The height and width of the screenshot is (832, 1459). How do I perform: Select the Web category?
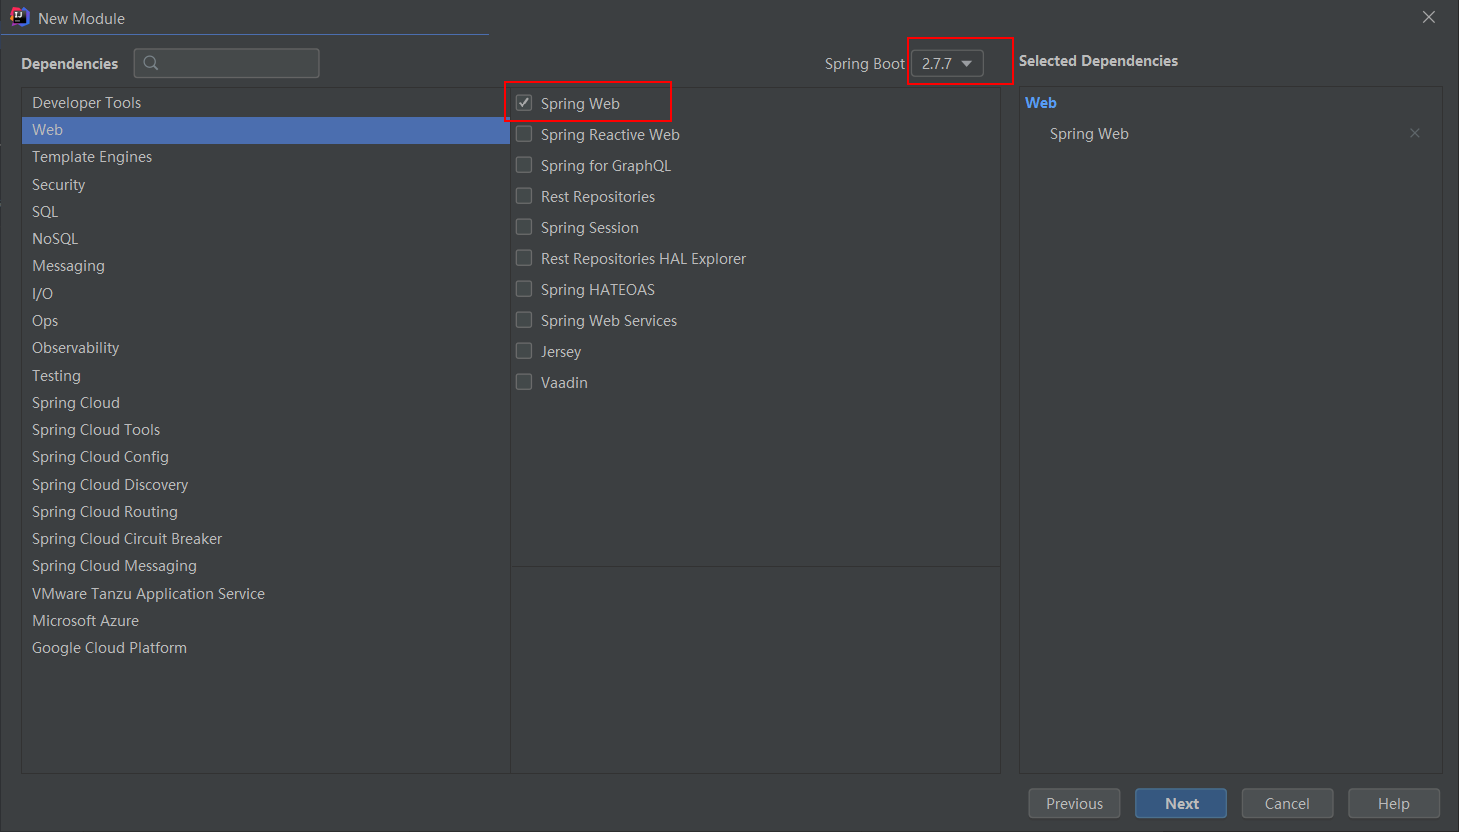(266, 130)
